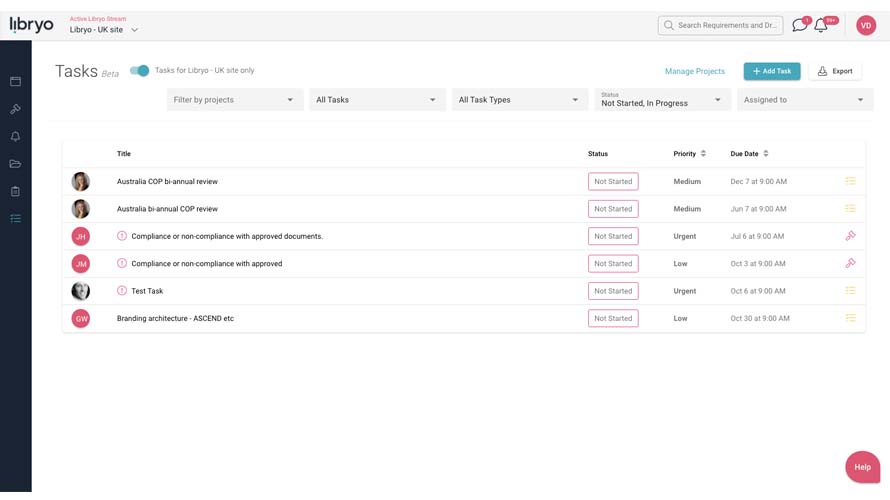Image resolution: width=890 pixels, height=500 pixels.
Task: Open the Status filter dropdown
Action: pyautogui.click(x=661, y=100)
